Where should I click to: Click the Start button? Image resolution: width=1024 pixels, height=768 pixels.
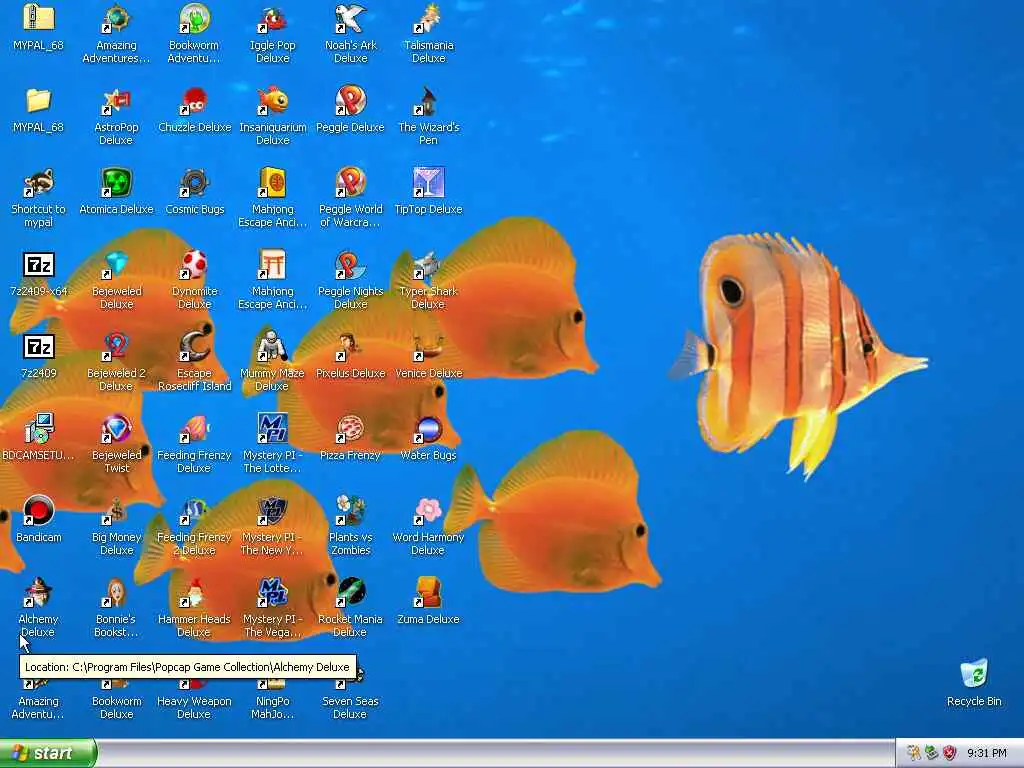[x=48, y=753]
